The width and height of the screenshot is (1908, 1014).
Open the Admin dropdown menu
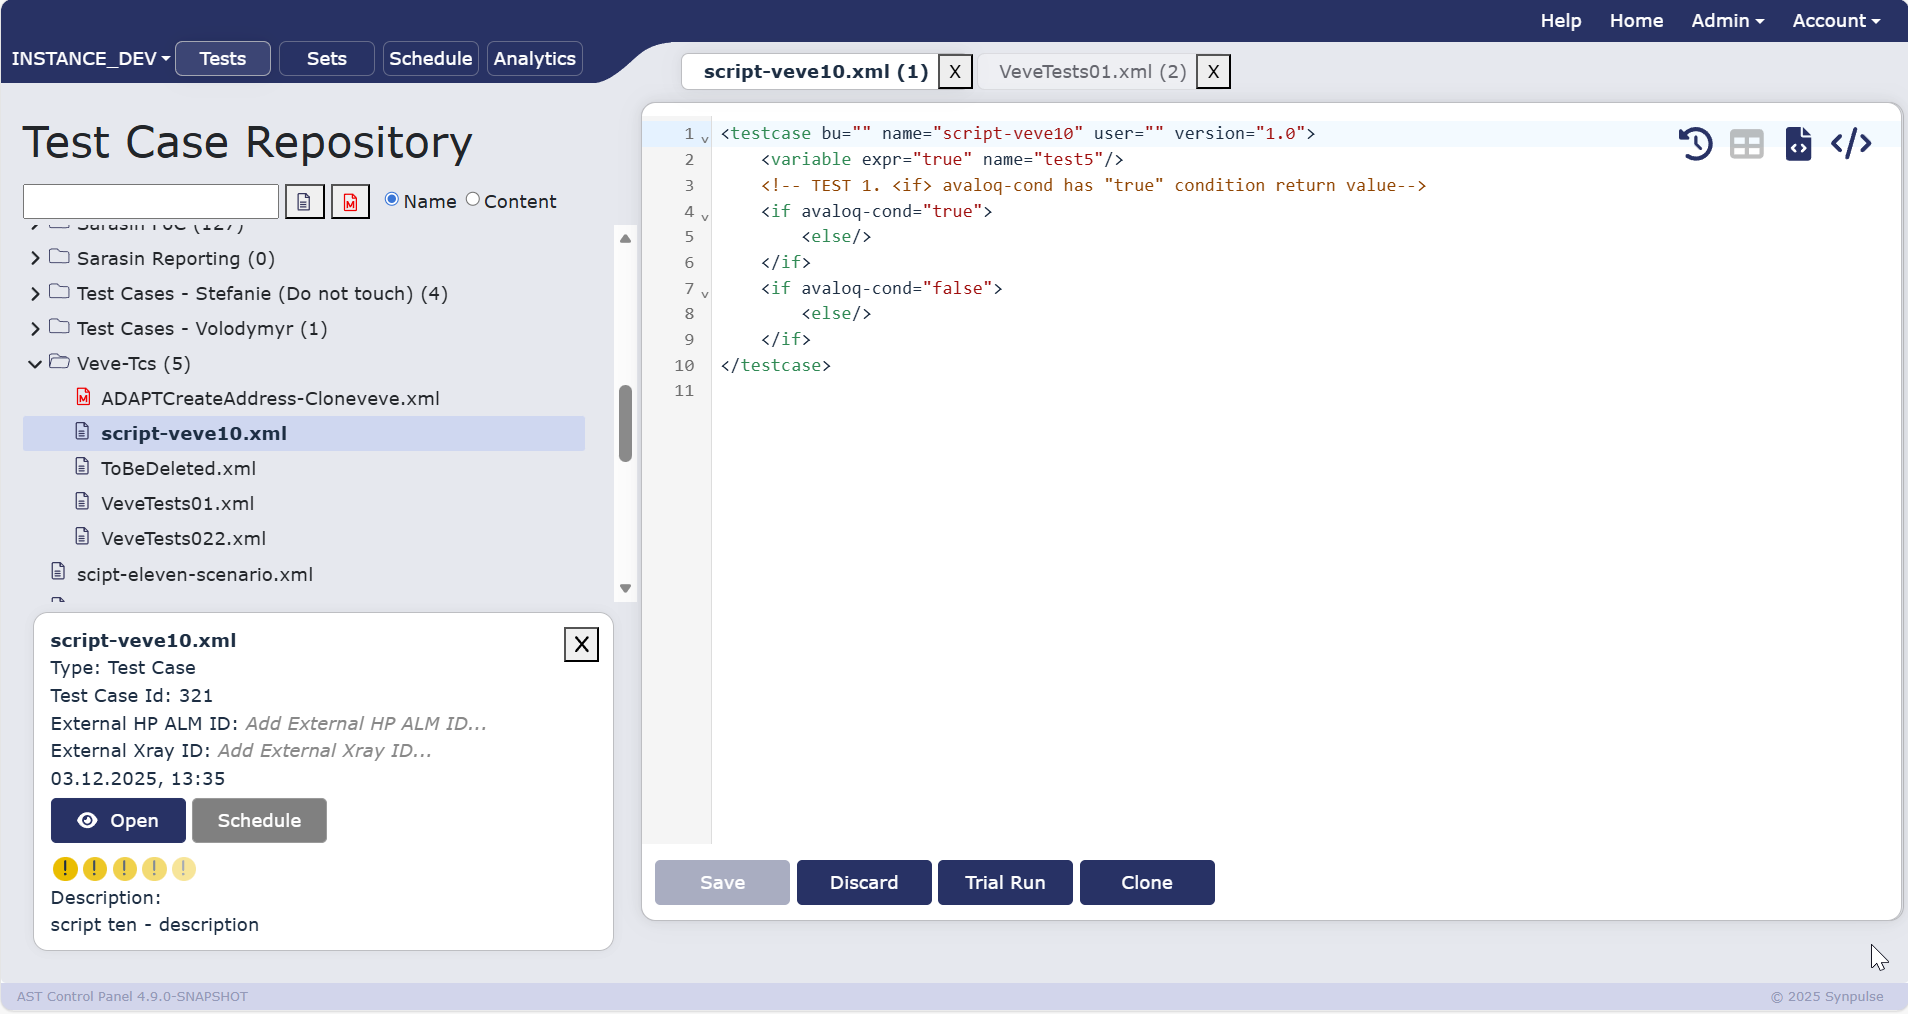click(1727, 21)
